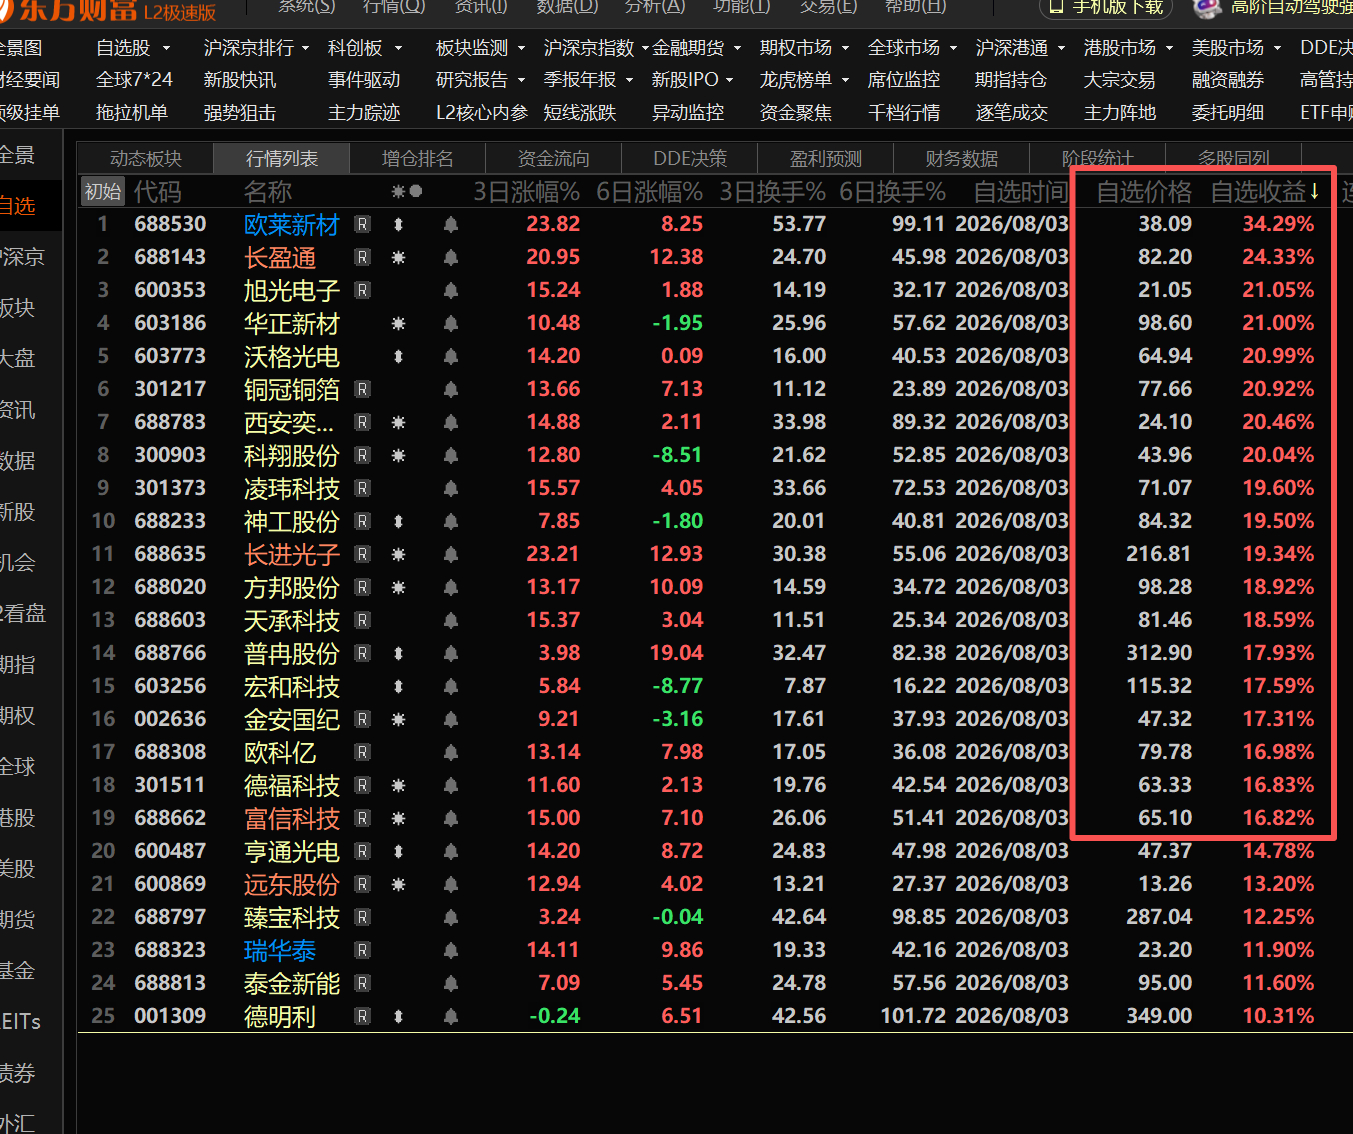Open the 研究报告 dropdown
Viewport: 1353px width, 1134px height.
[x=521, y=80]
